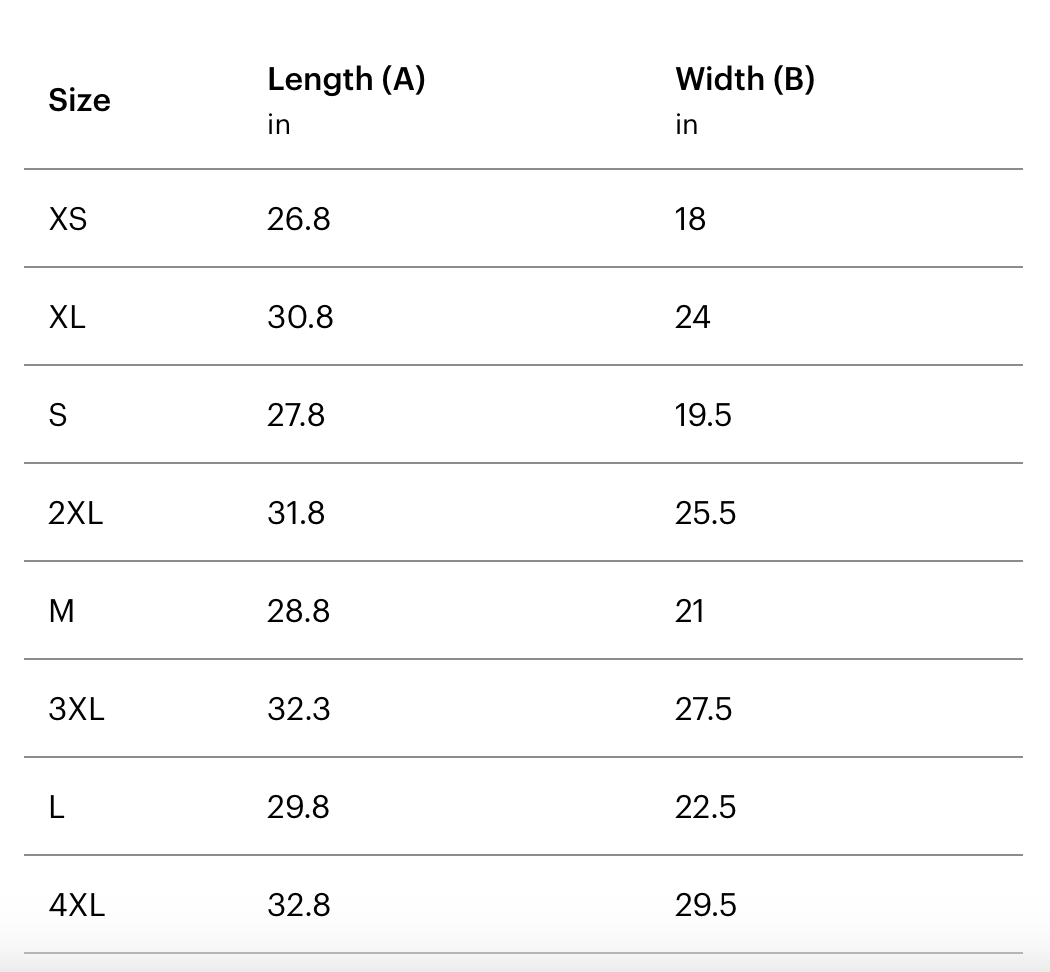Select the L size row label
The width and height of the screenshot is (1050, 972).
pyautogui.click(x=56, y=807)
